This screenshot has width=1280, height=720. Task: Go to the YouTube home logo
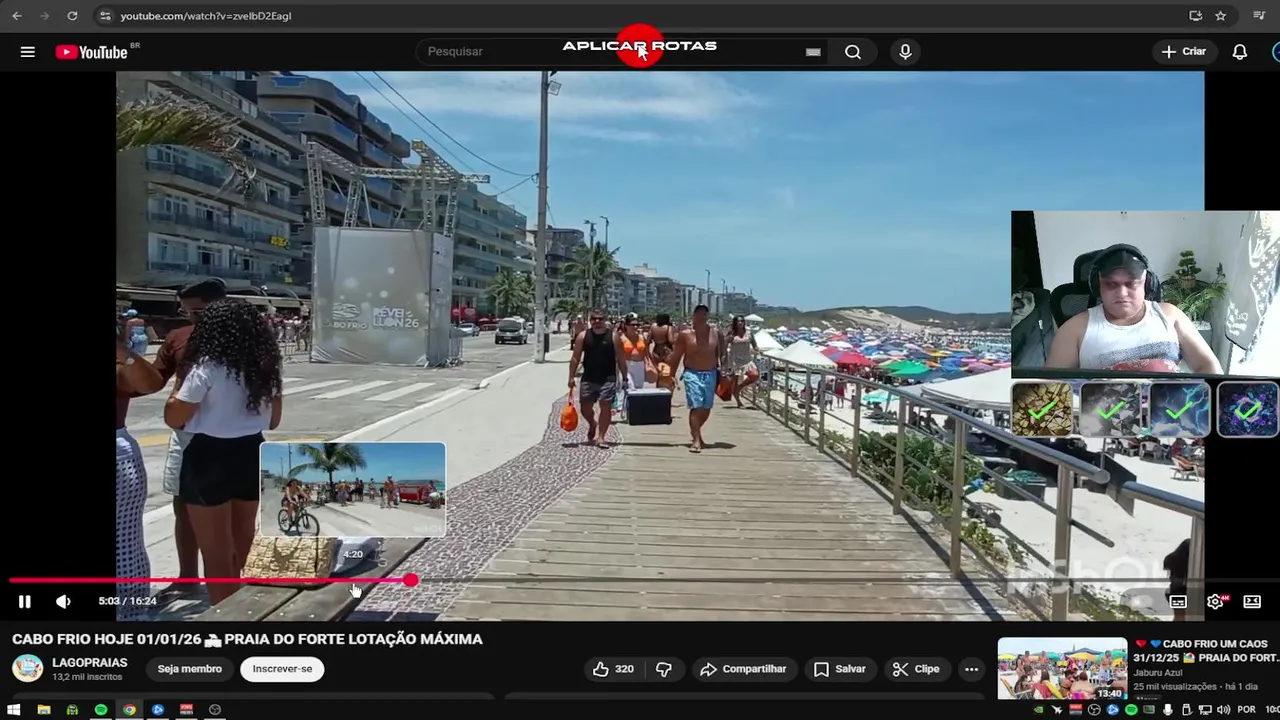tap(91, 52)
